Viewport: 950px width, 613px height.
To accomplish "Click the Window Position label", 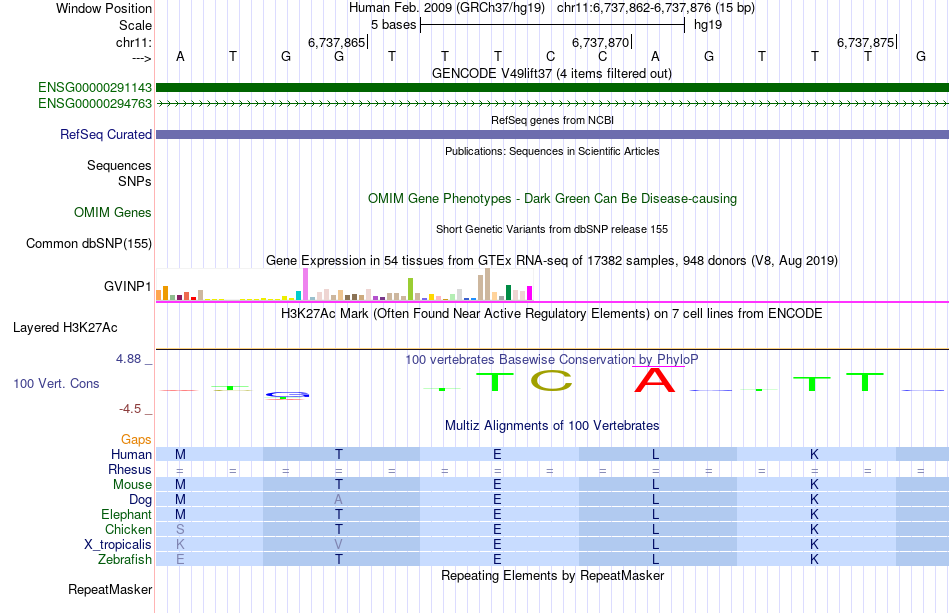I will (x=104, y=8).
